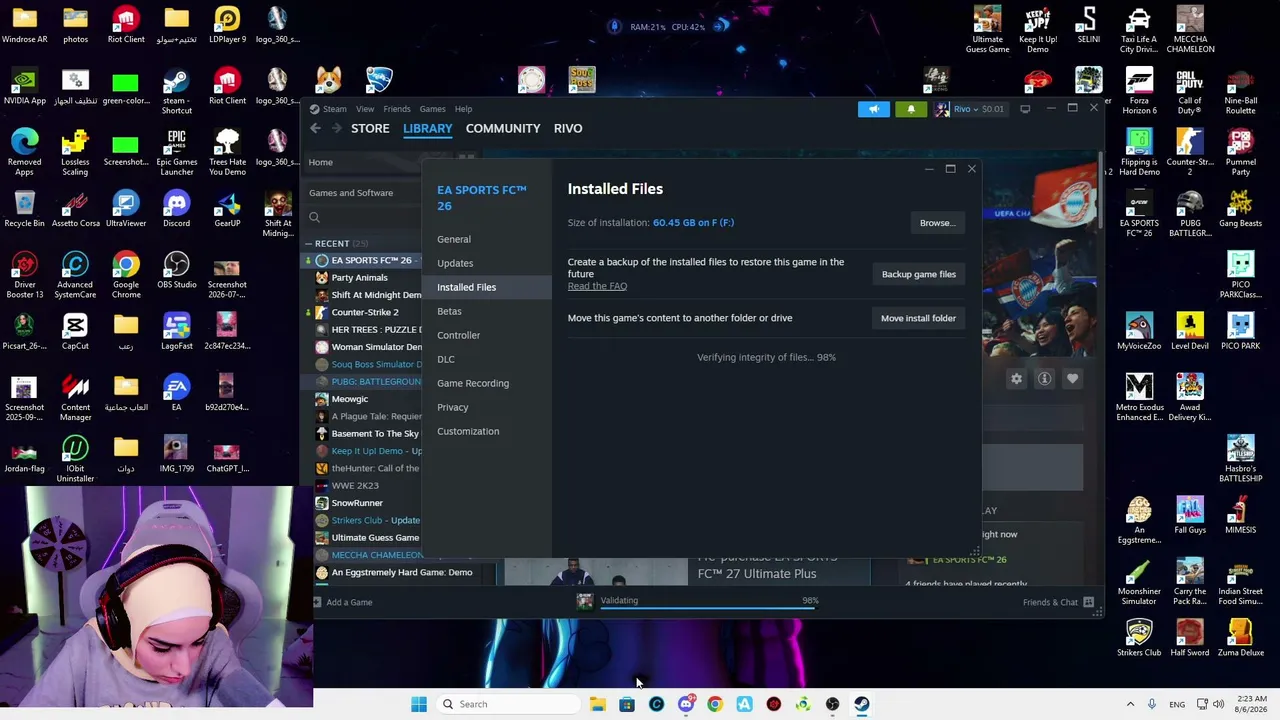Open Epic Games Launcher desktop shortcut
This screenshot has width=1280, height=720.
[x=176, y=152]
